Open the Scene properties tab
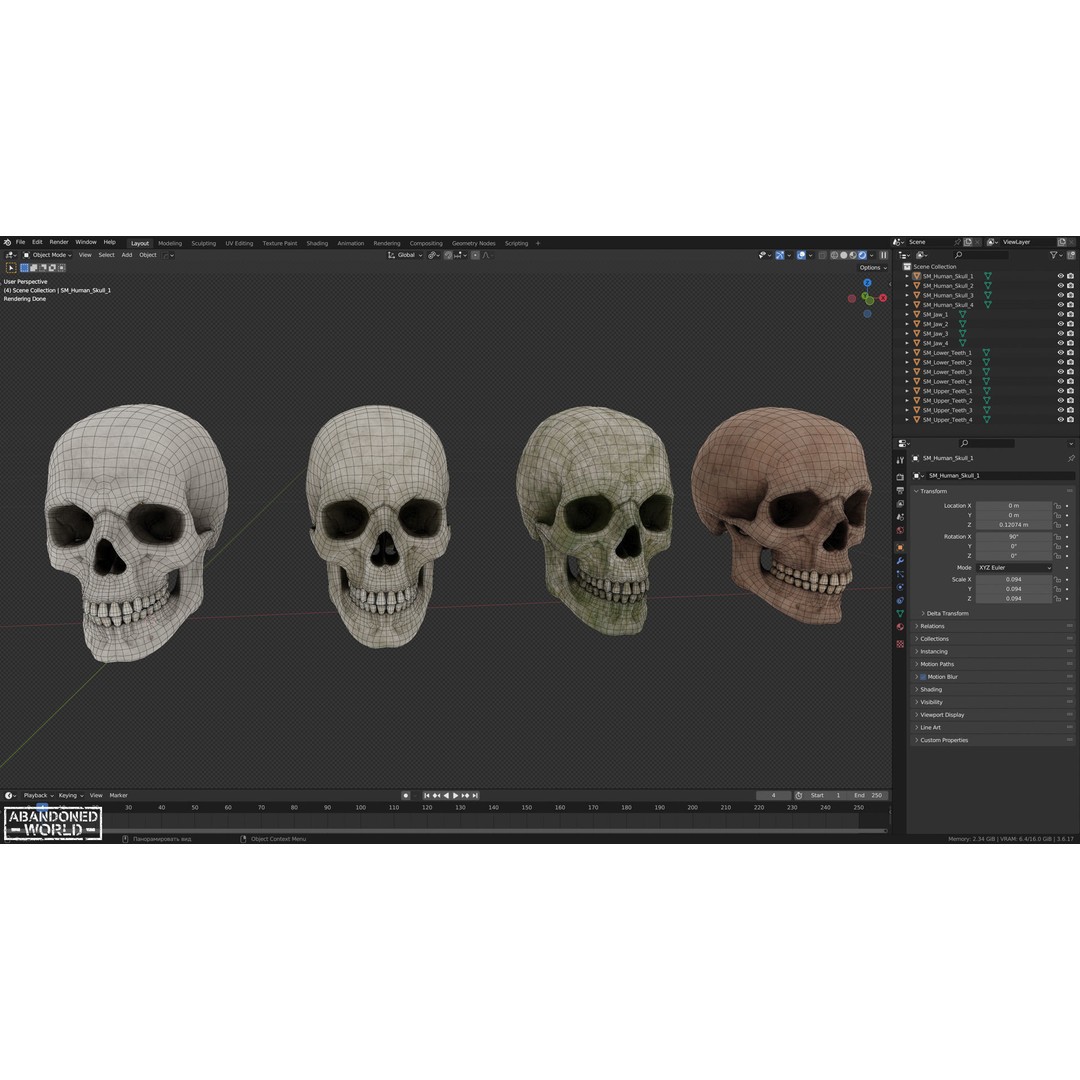 [x=900, y=517]
